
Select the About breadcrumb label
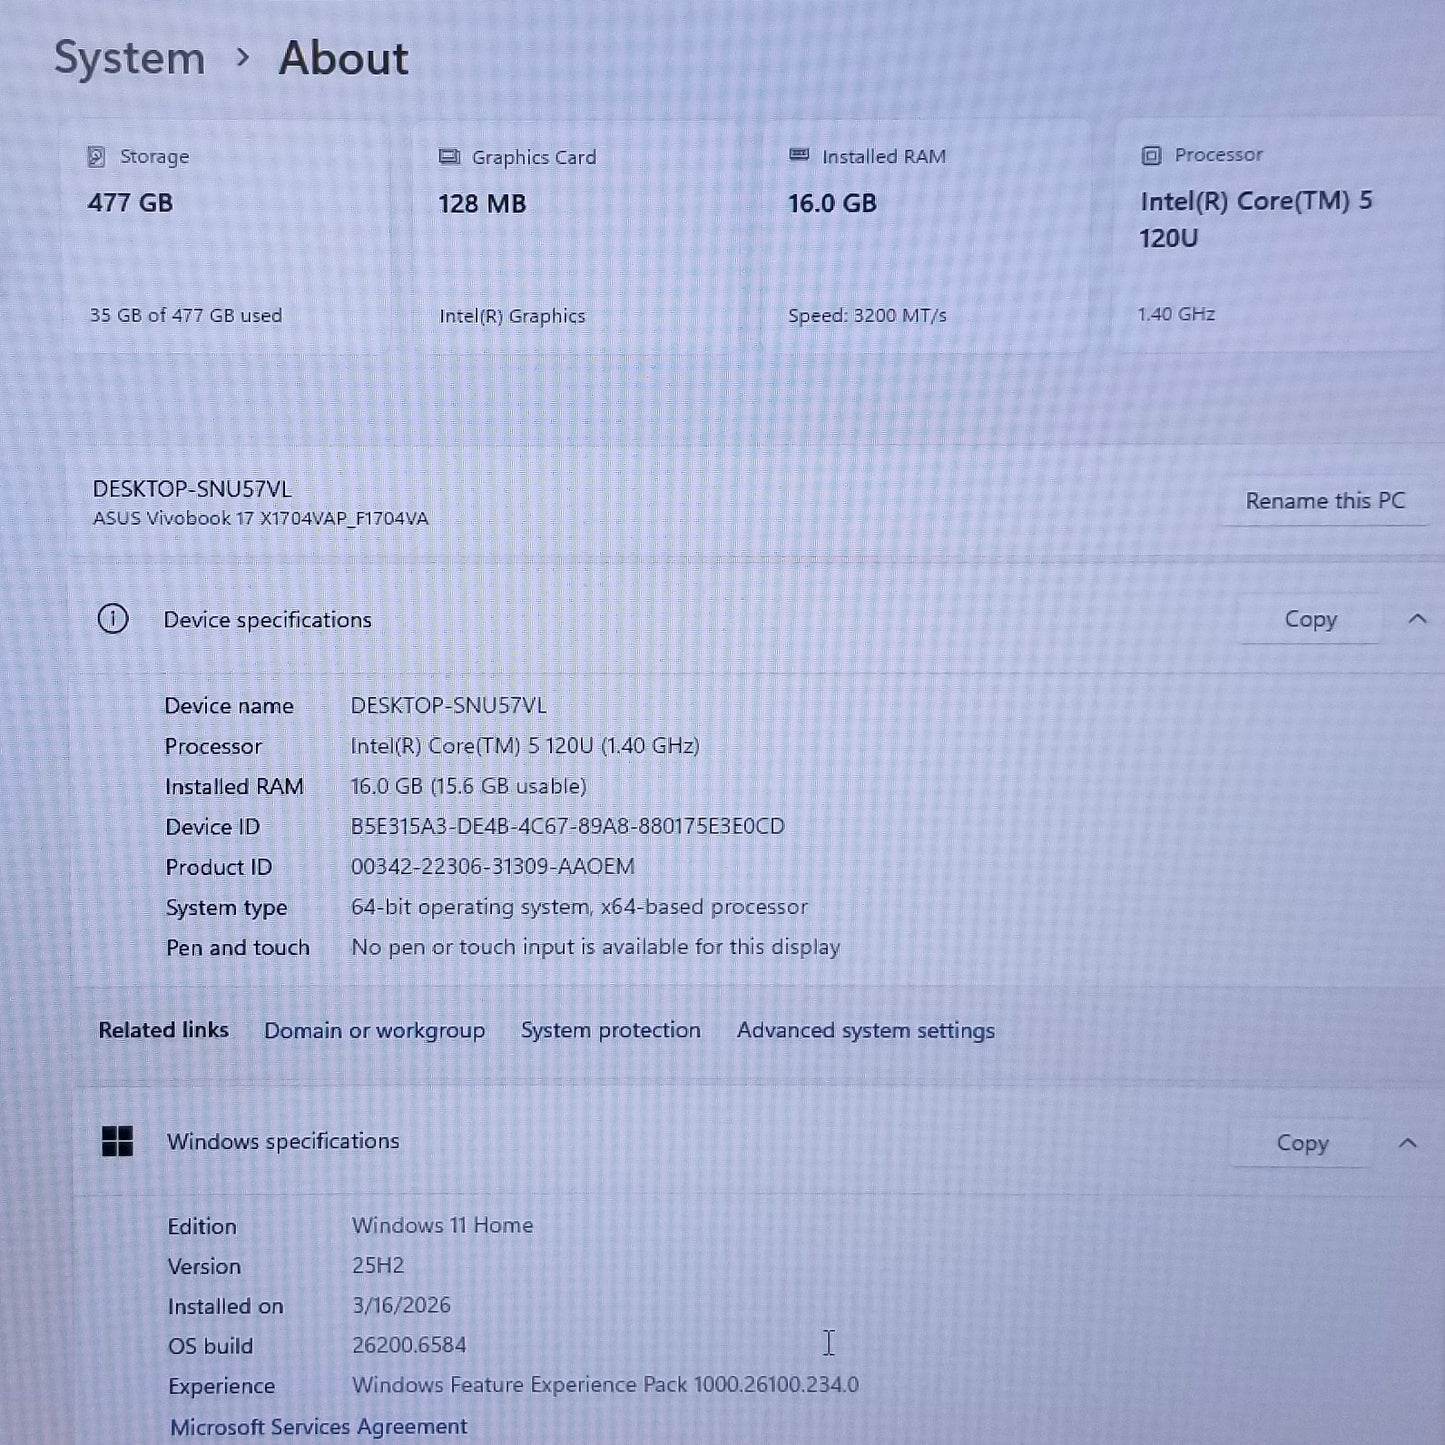click(342, 58)
